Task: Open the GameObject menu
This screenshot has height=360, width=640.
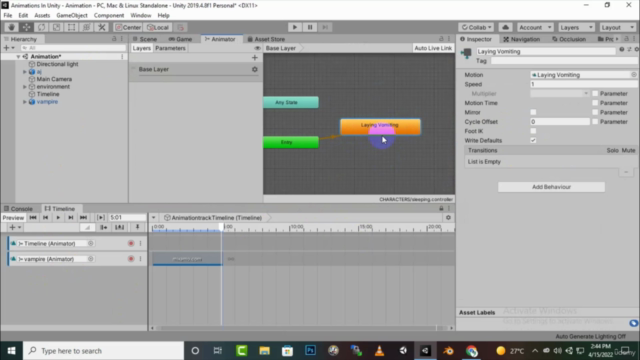Action: pos(72,16)
